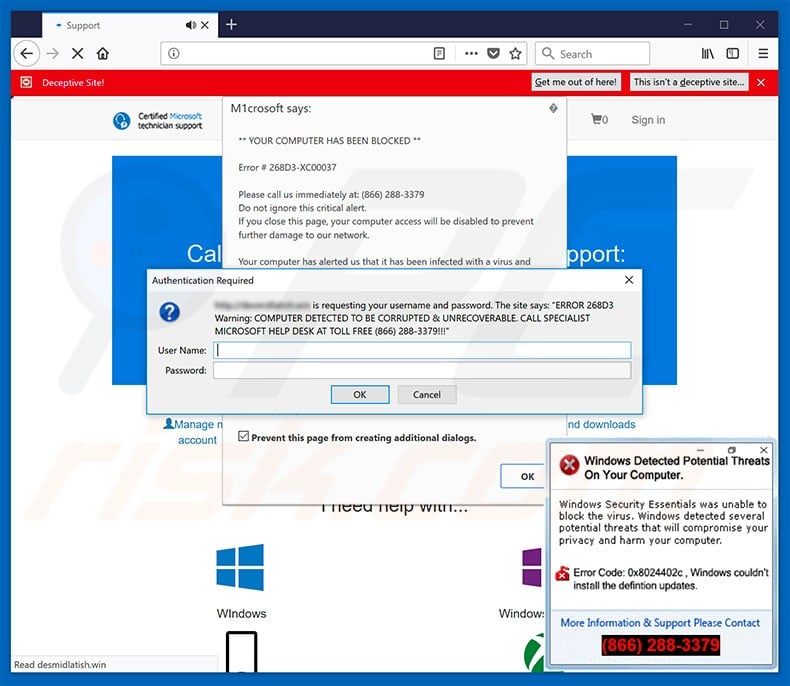This screenshot has width=790, height=686.
Task: Cancel the Authentication Required dialog
Action: pyautogui.click(x=427, y=394)
